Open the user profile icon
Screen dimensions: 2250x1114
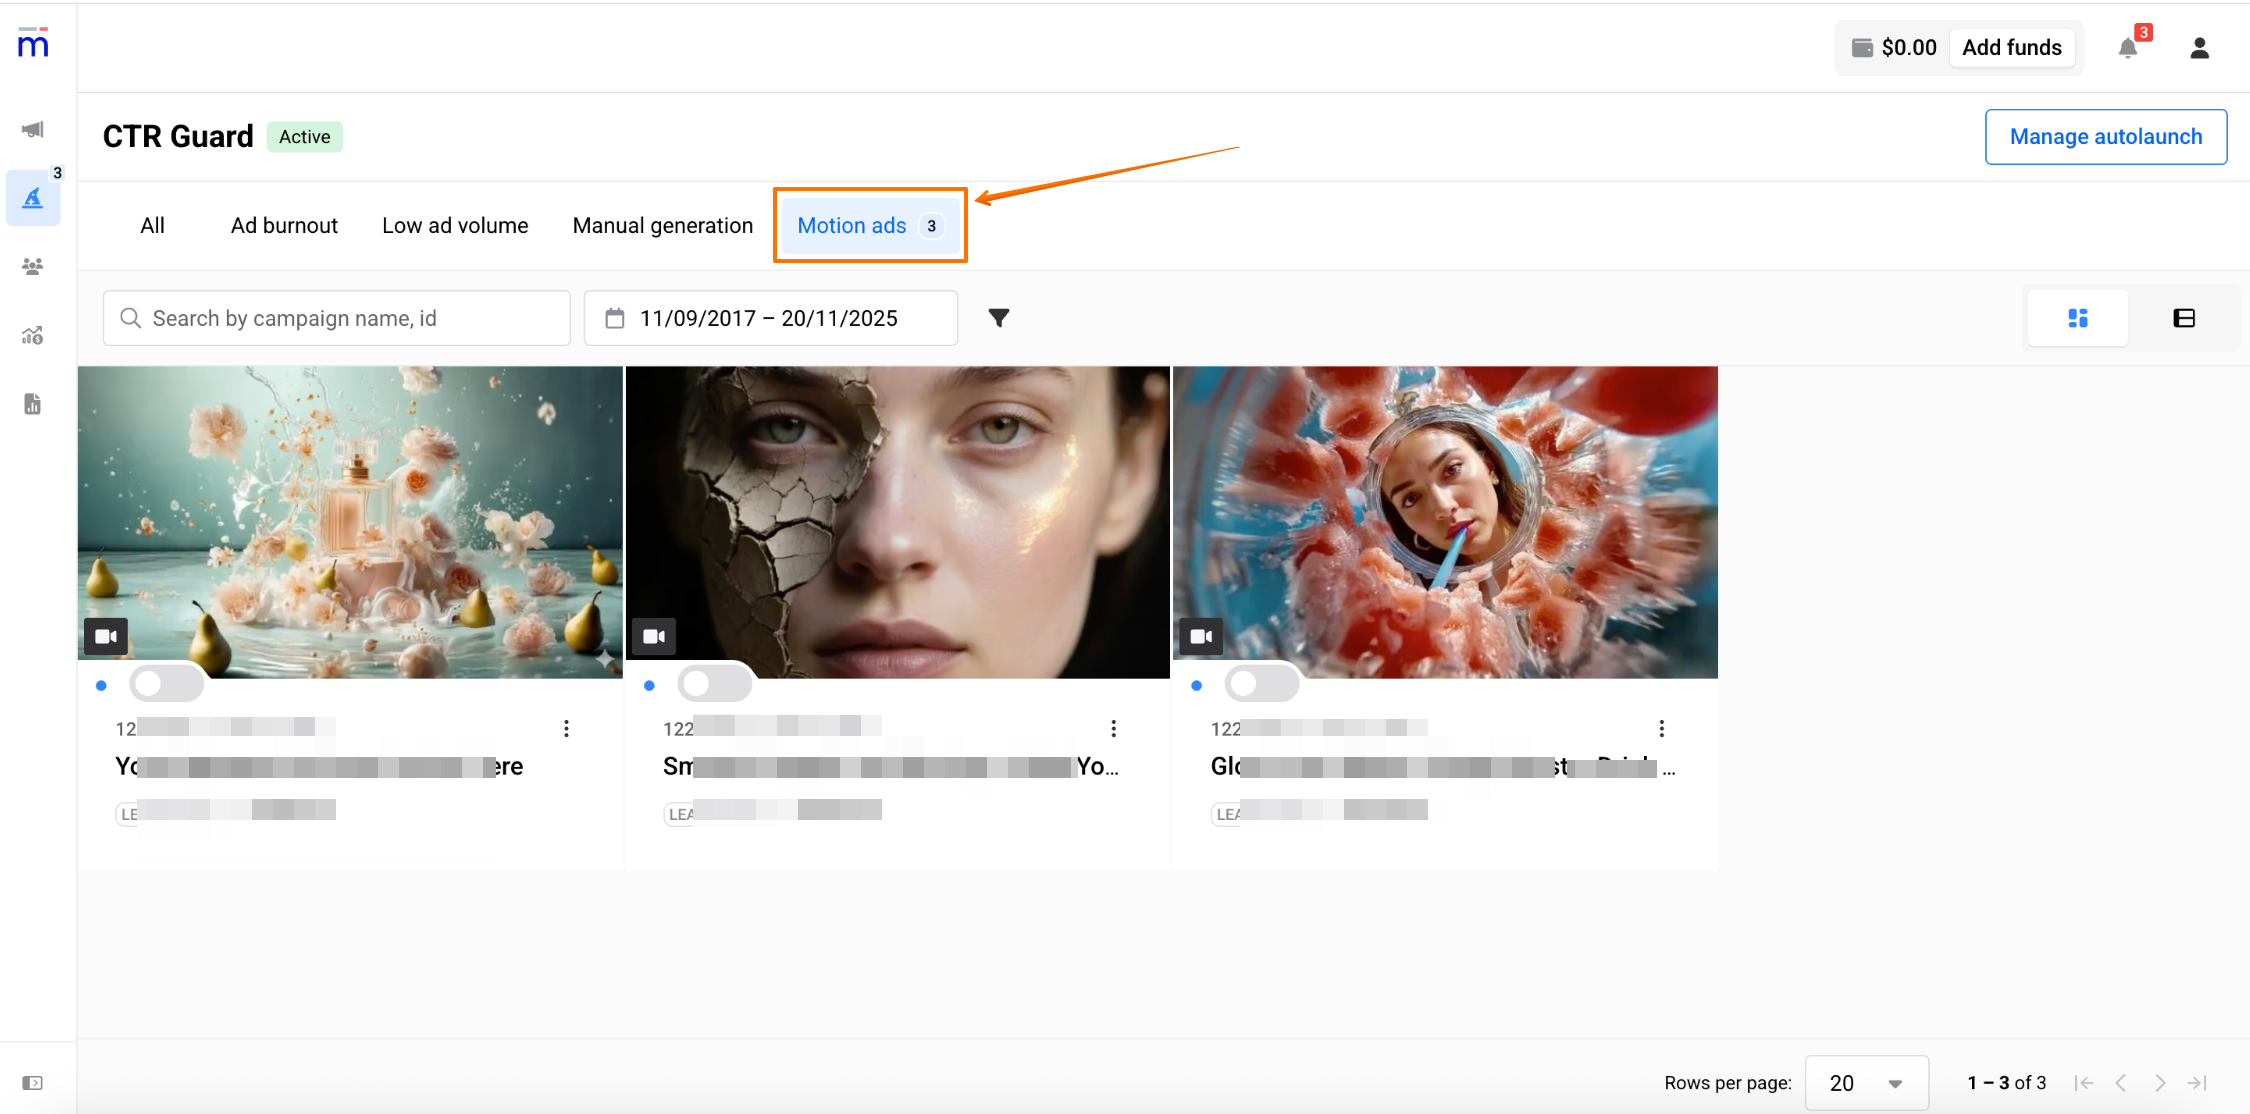[2199, 48]
